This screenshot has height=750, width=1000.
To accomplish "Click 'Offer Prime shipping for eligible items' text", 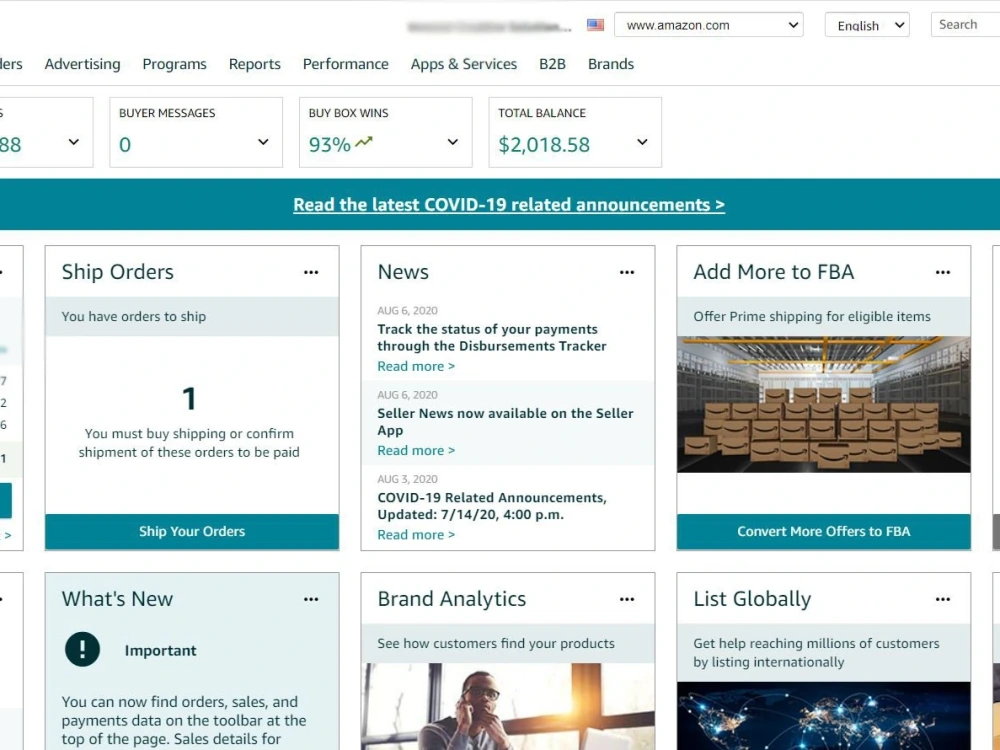I will 812,316.
